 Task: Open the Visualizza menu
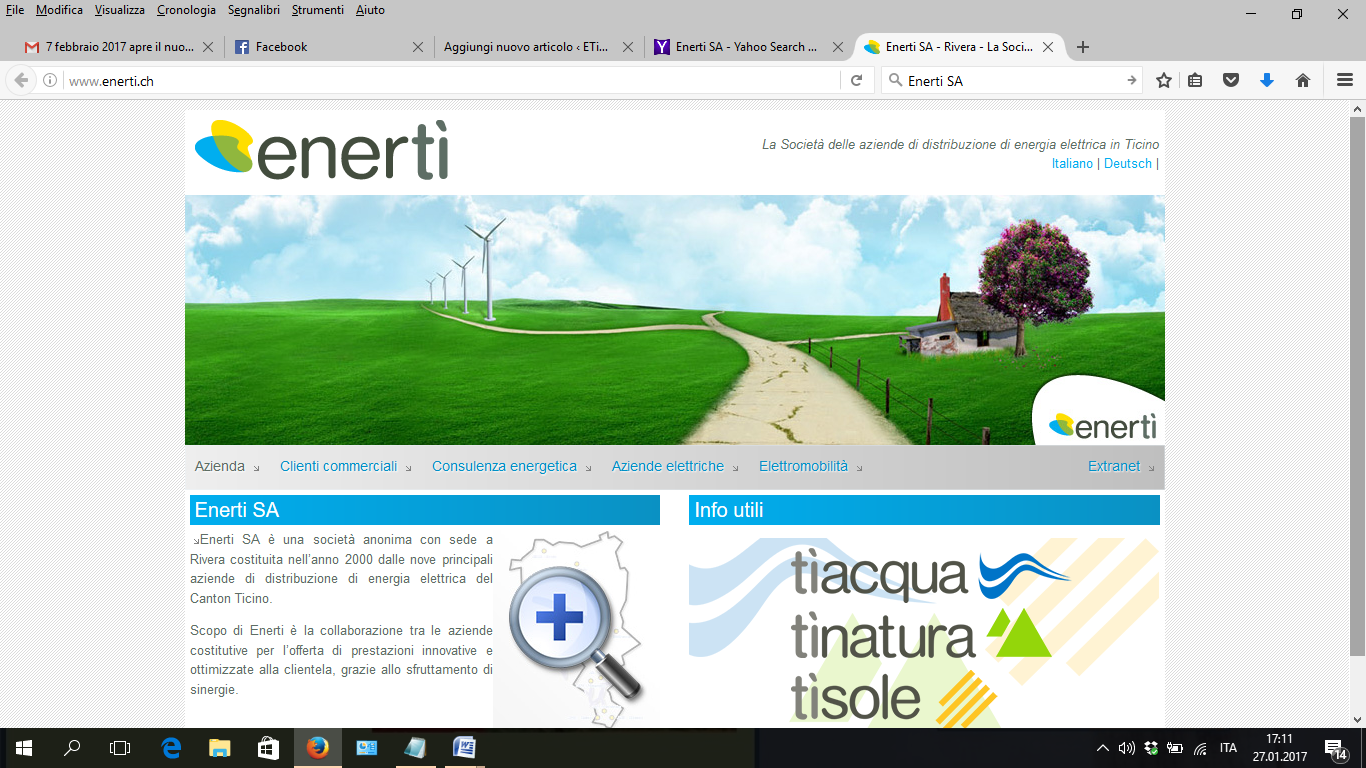tap(120, 10)
